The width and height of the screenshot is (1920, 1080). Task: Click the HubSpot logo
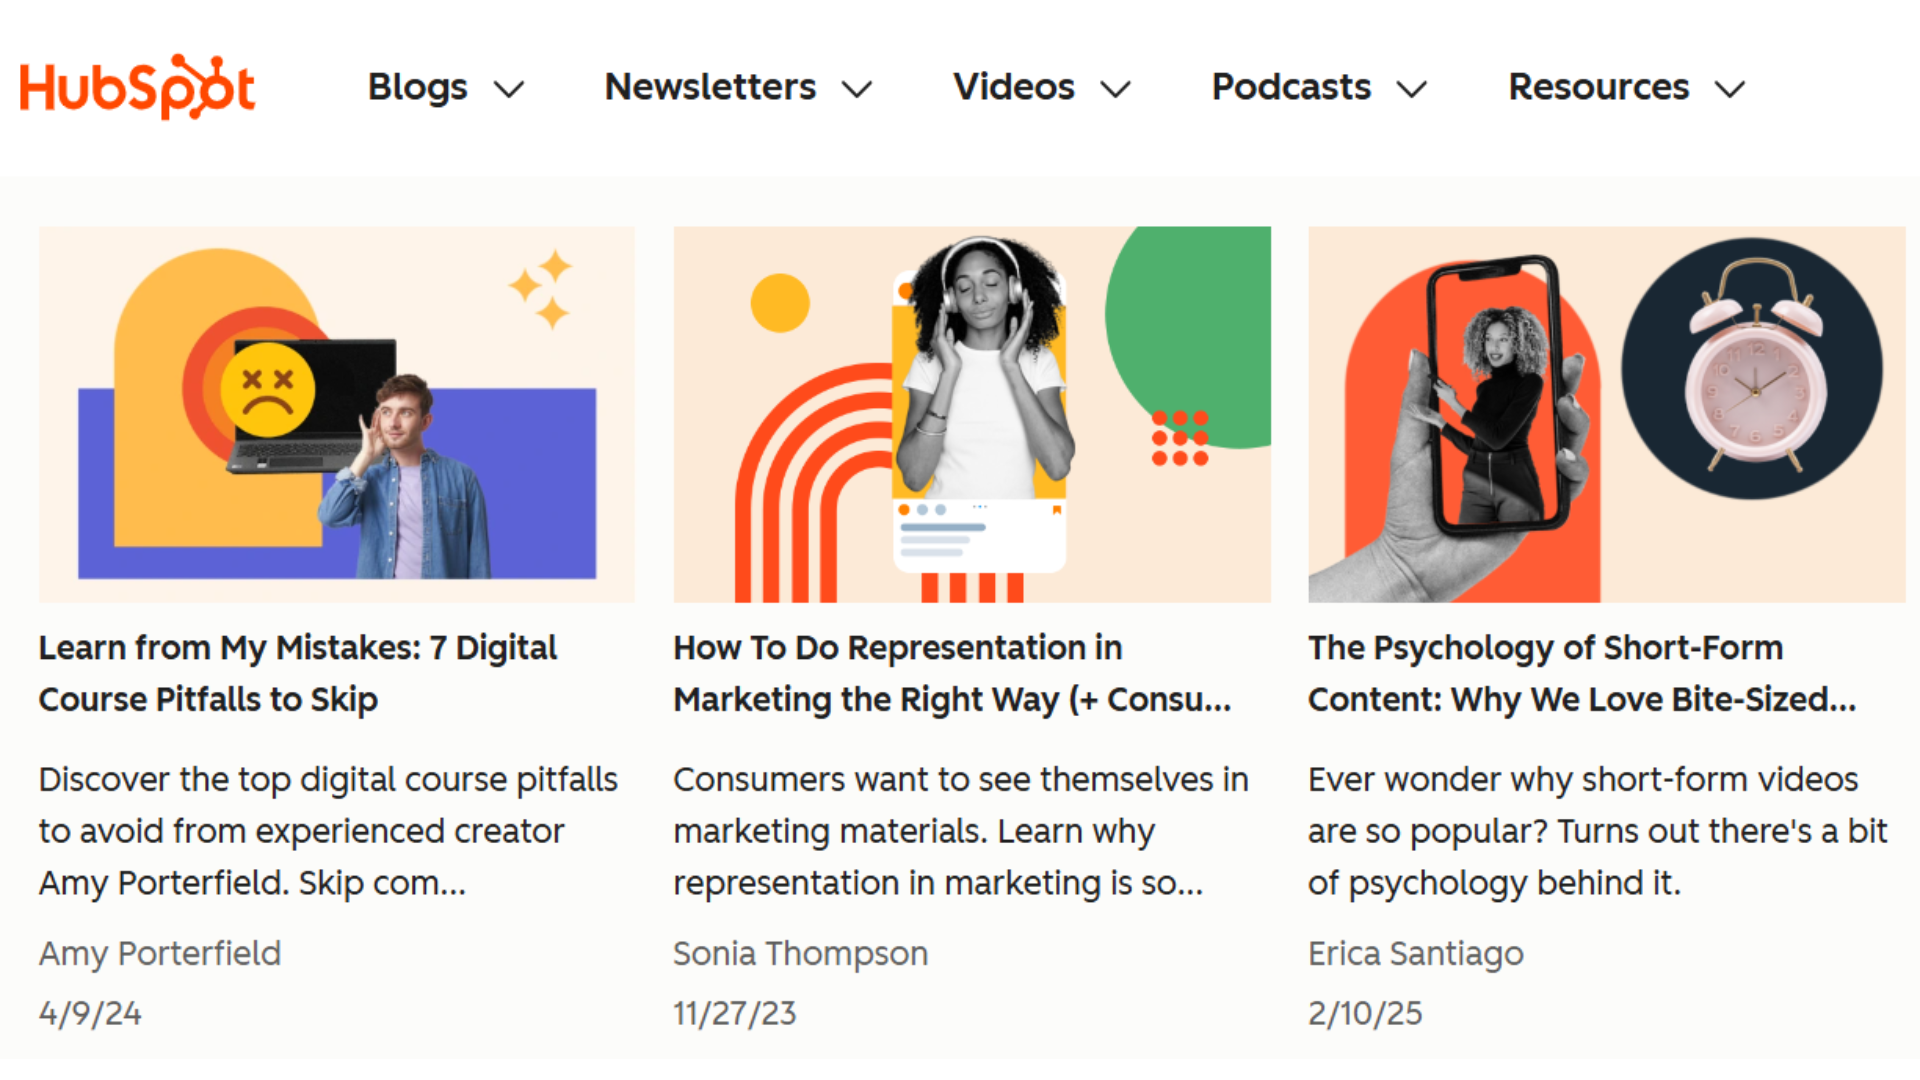(x=137, y=87)
